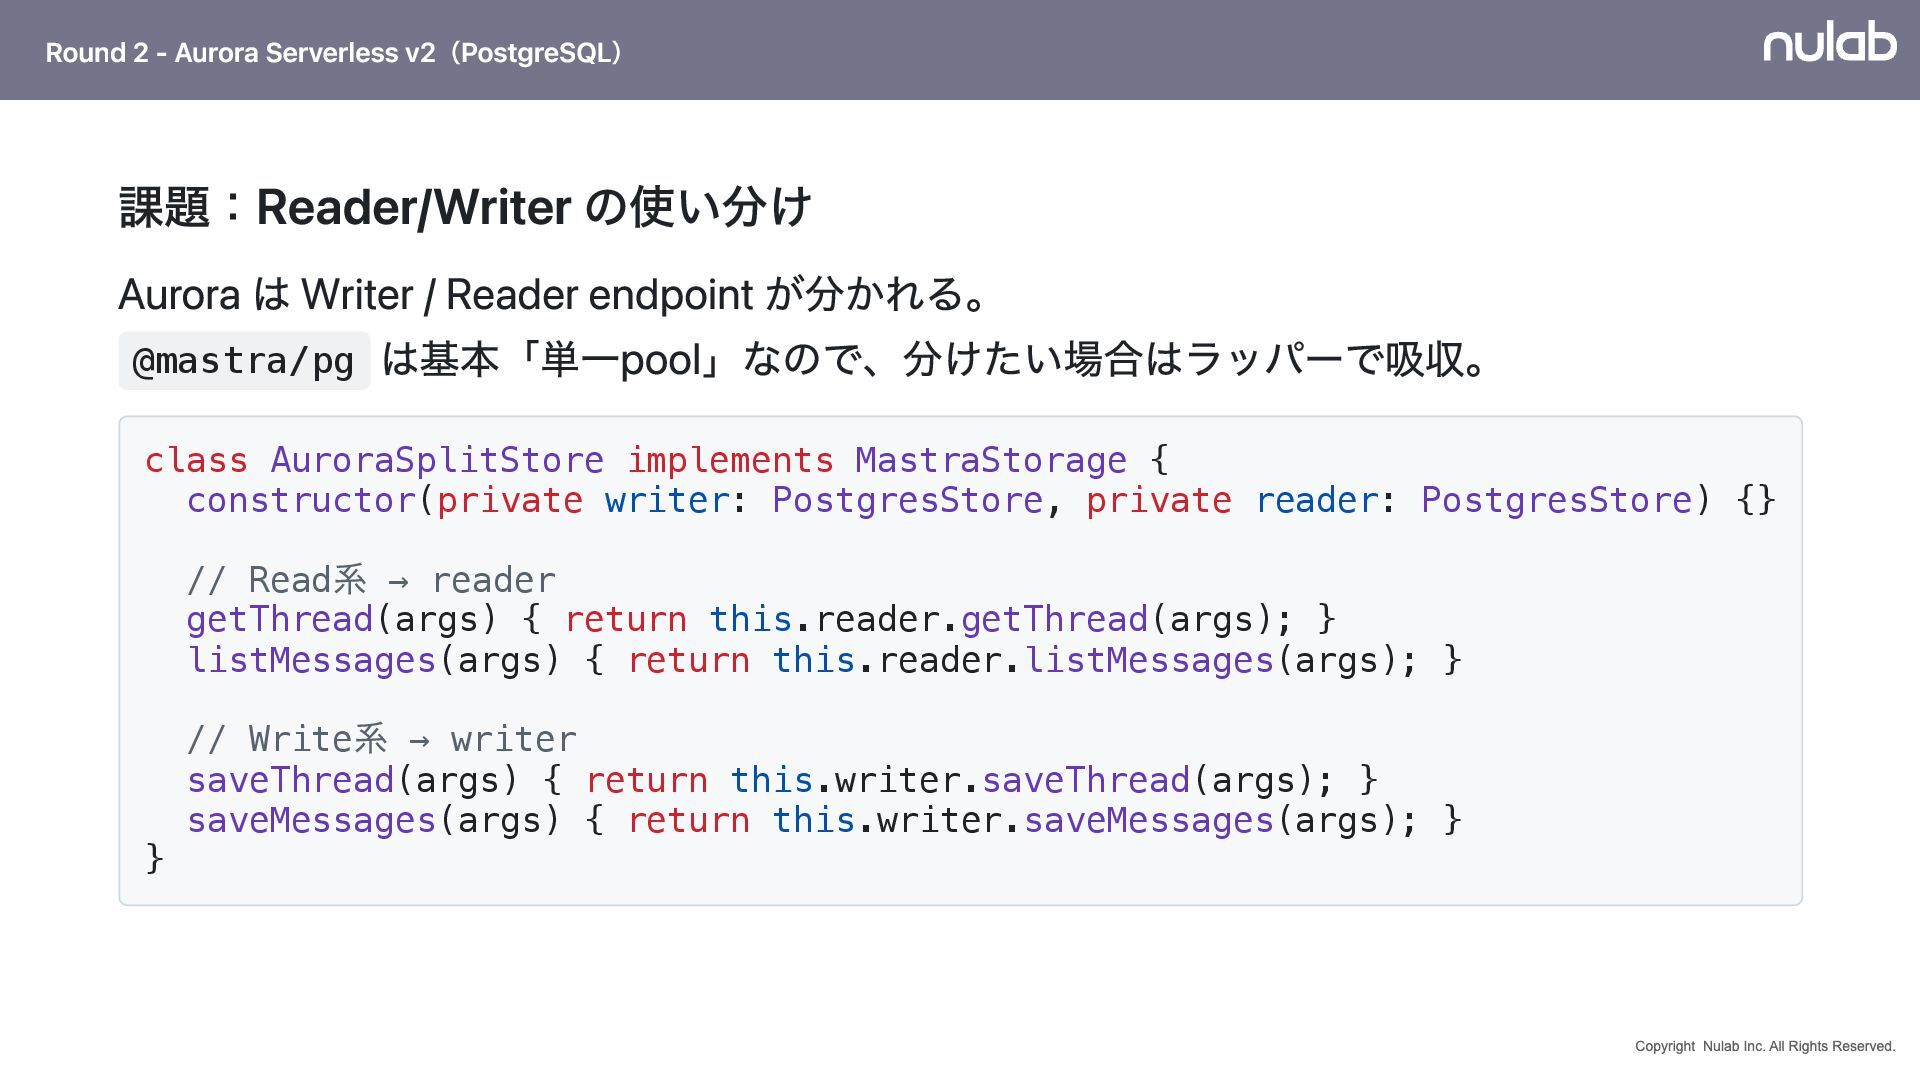Click the AuroraSplitStore class name
Image resolution: width=1920 pixels, height=1080 pixels.
coord(436,460)
